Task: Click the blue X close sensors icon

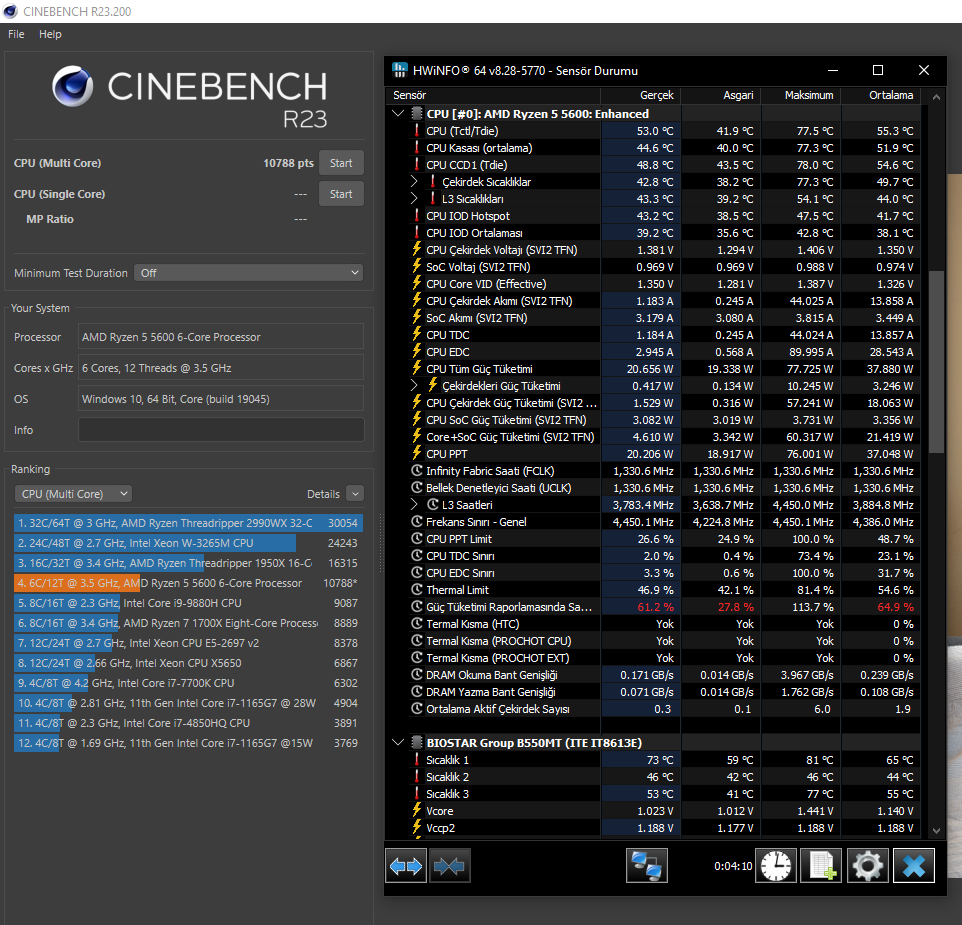Action: (x=914, y=866)
